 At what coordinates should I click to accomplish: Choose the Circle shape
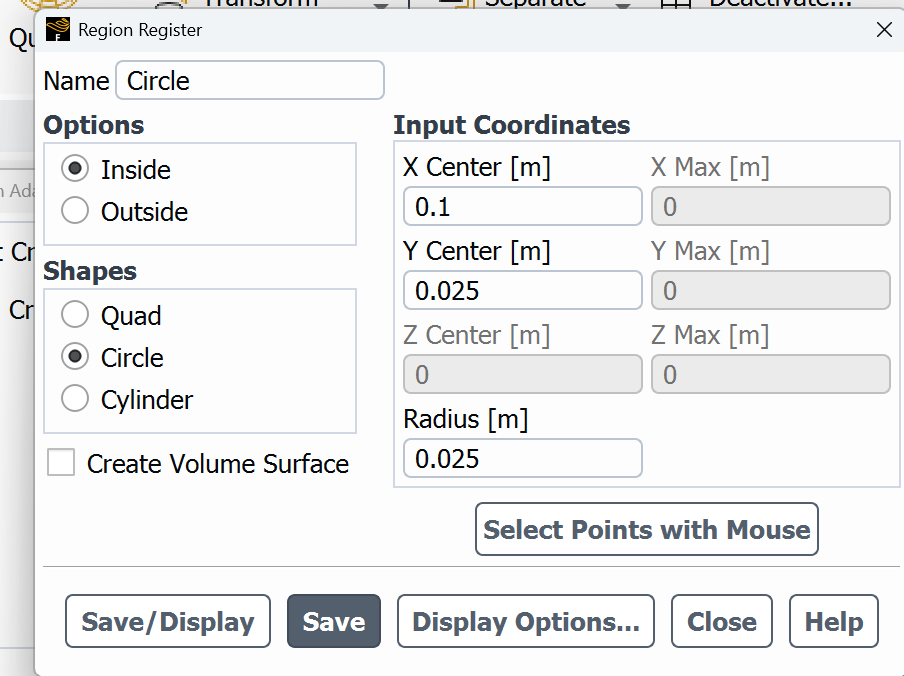75,357
